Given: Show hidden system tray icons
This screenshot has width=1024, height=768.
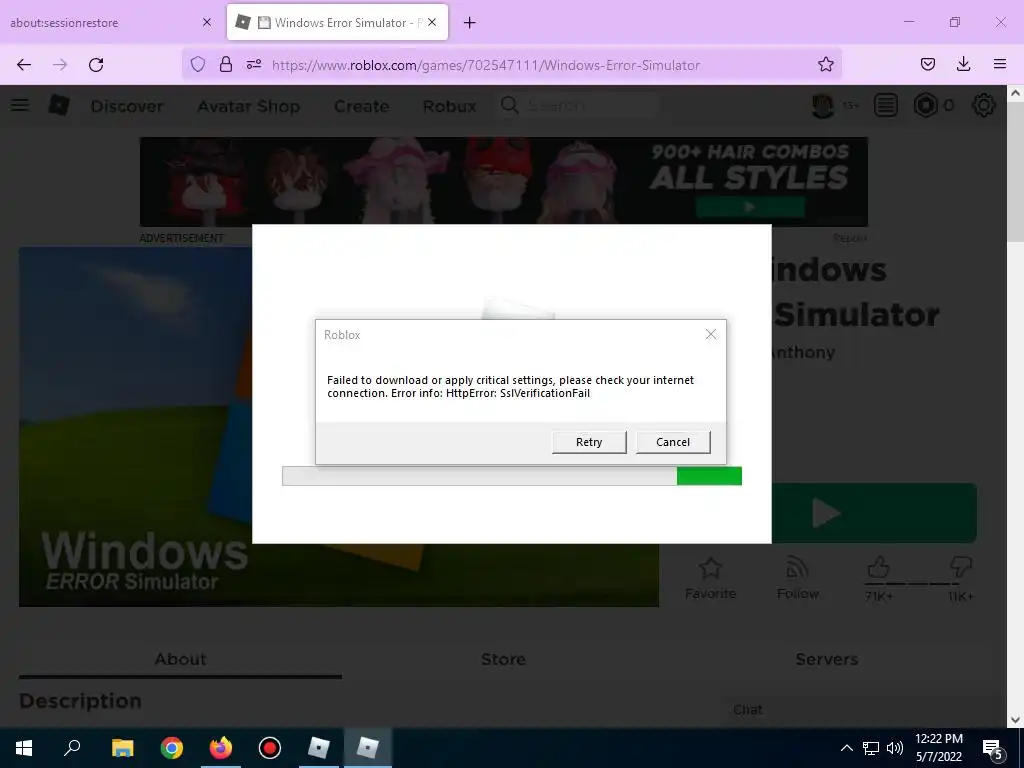Looking at the screenshot, I should 846,748.
